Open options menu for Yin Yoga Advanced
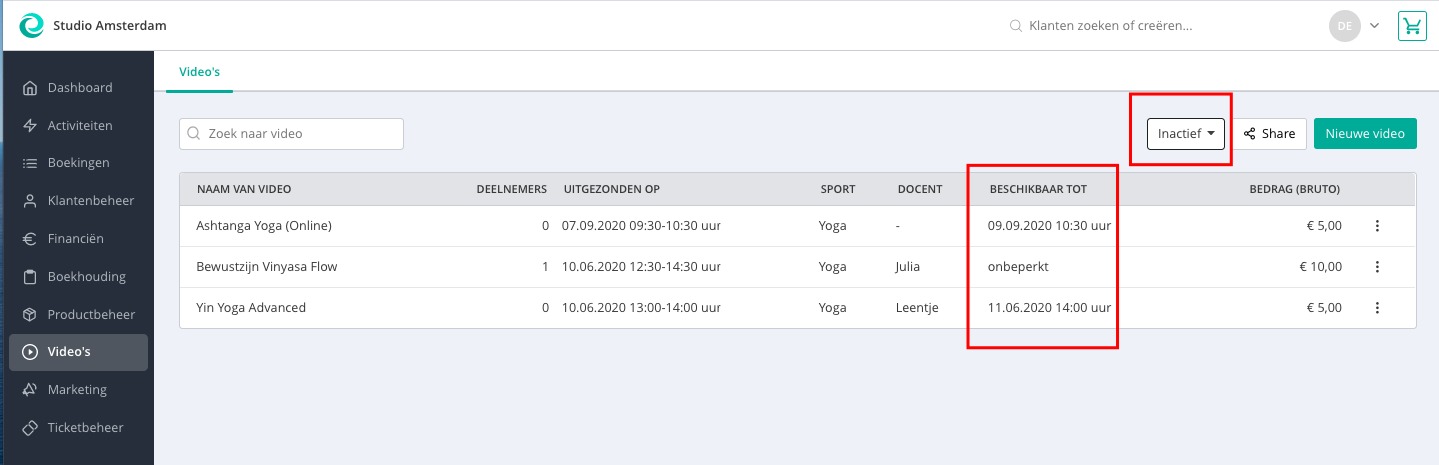Image resolution: width=1439 pixels, height=465 pixels. (x=1377, y=308)
